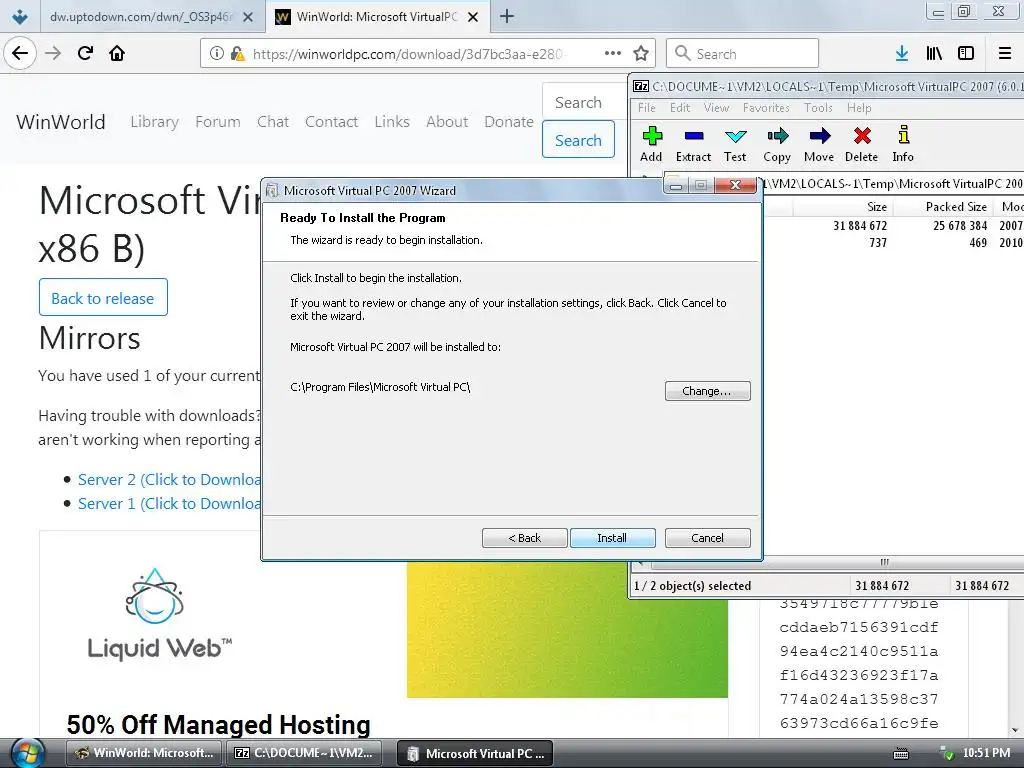Open a new Firefox tab

[x=507, y=16]
